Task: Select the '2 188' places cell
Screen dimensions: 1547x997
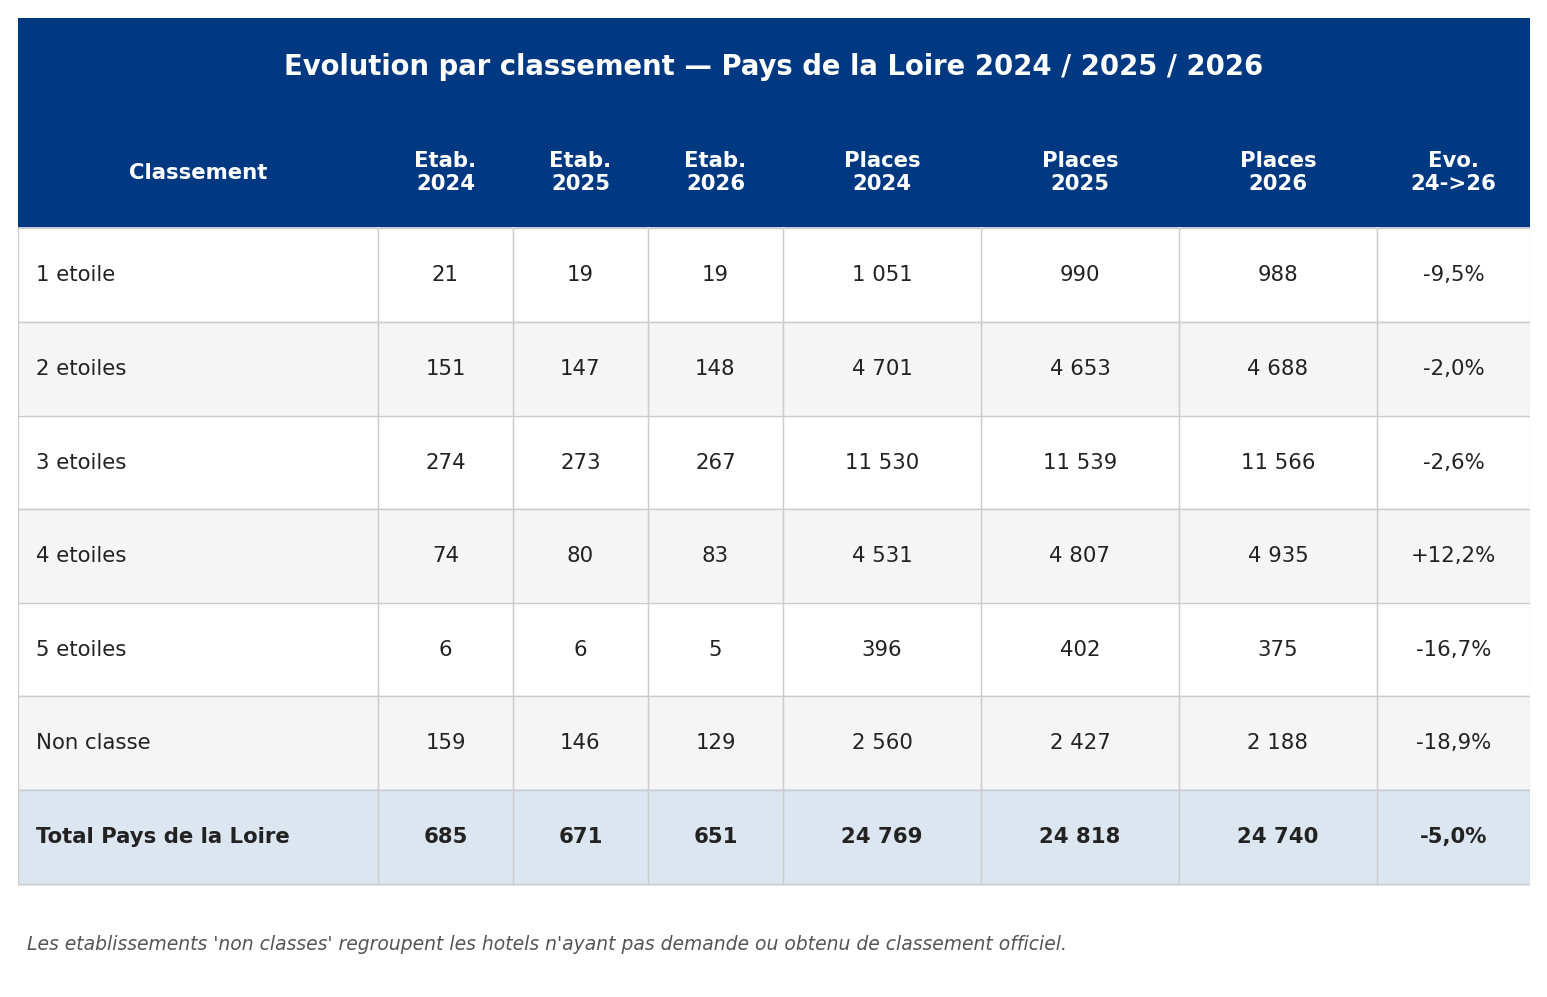Action: click(1278, 743)
